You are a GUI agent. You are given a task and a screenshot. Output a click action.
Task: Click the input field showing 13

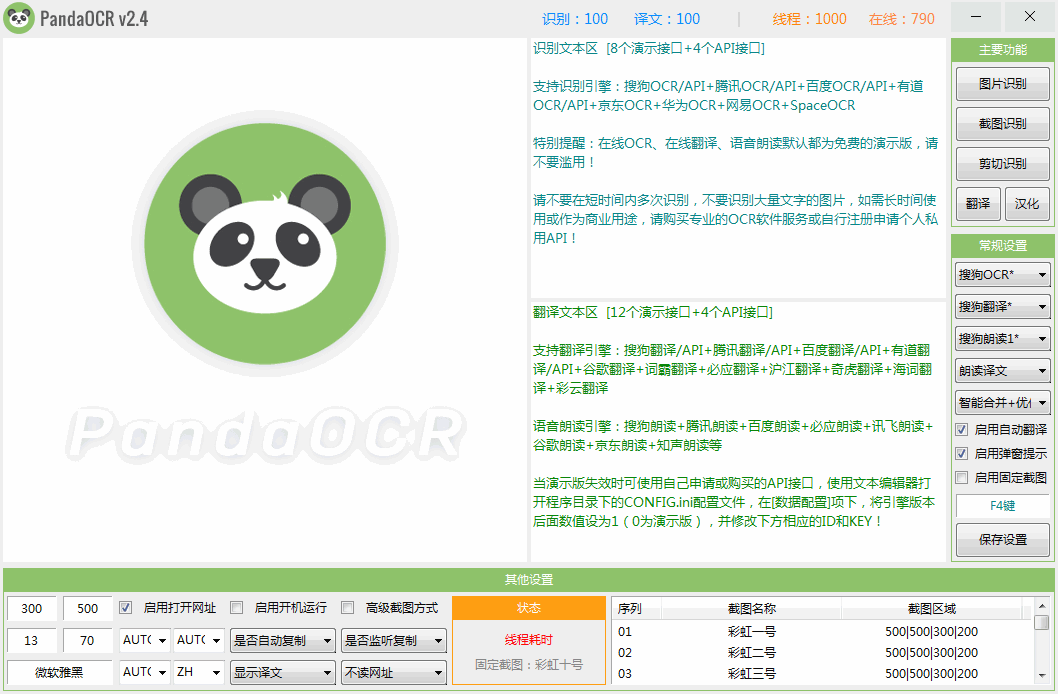[32, 640]
